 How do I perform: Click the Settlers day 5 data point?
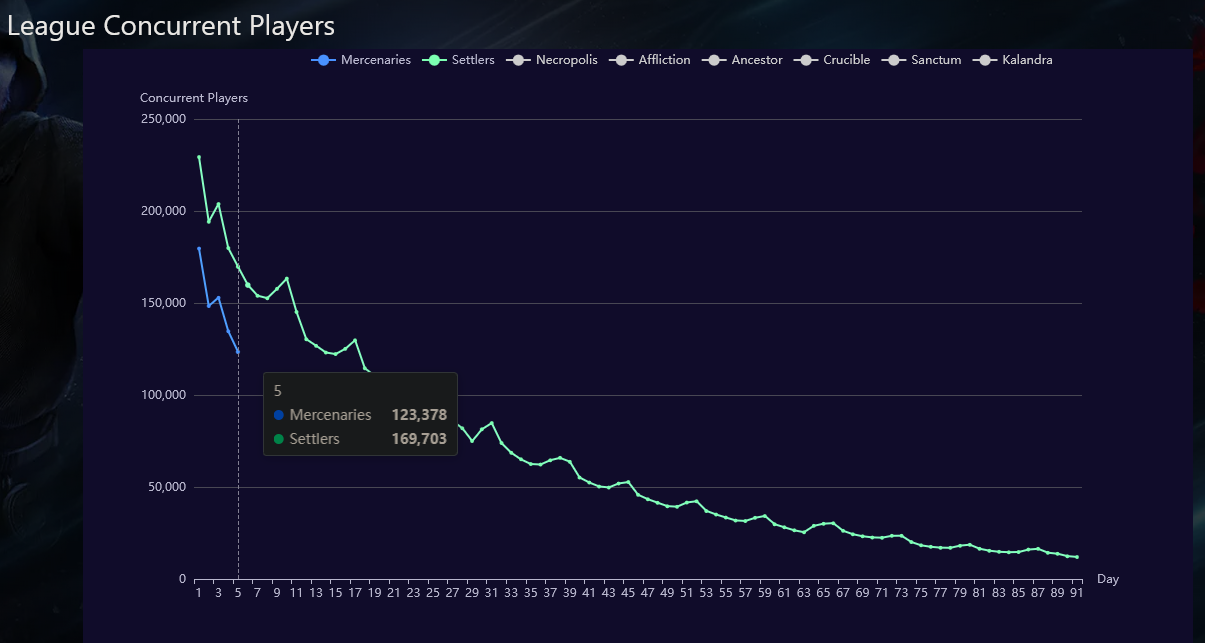[x=238, y=267]
